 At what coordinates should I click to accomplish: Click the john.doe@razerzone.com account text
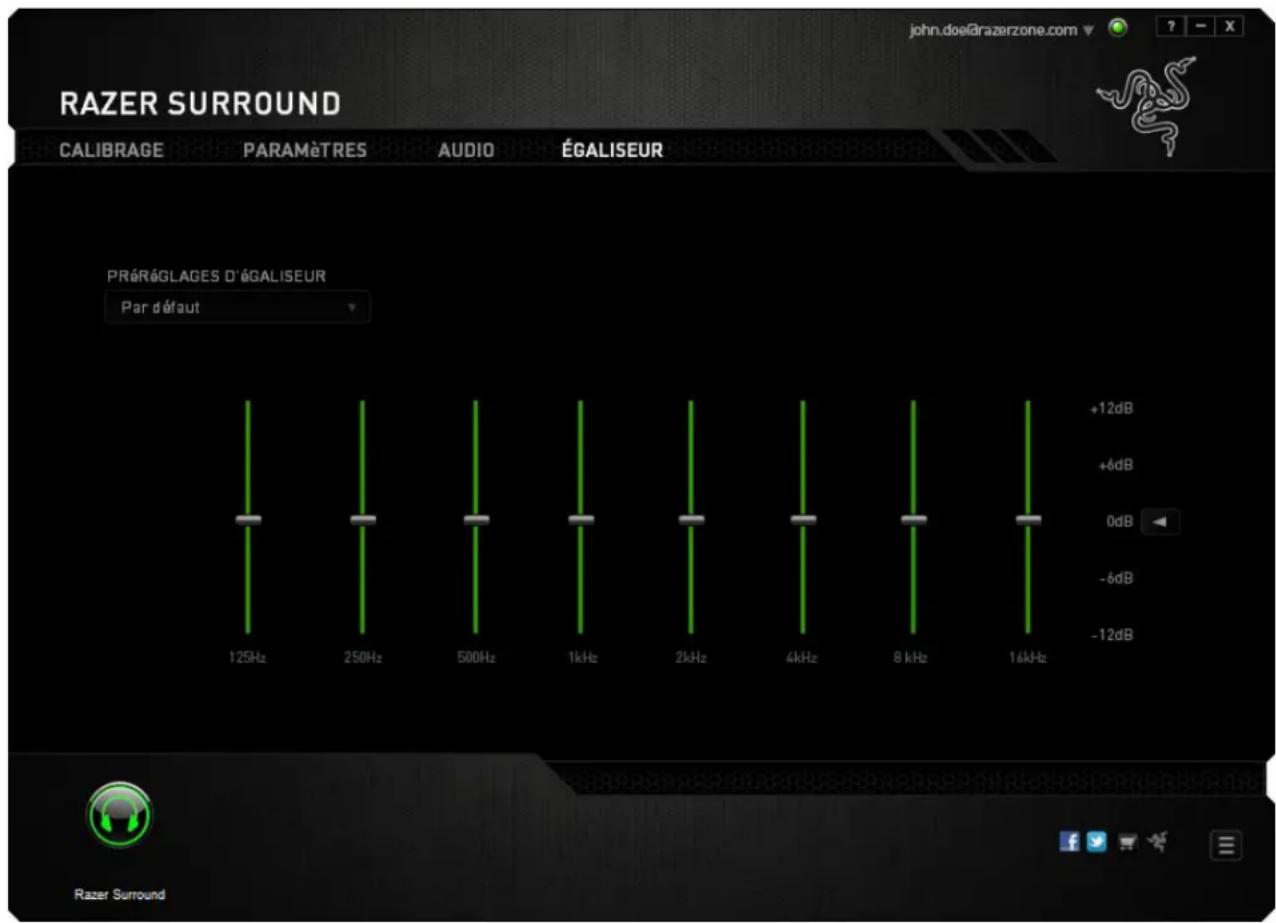pos(994,29)
